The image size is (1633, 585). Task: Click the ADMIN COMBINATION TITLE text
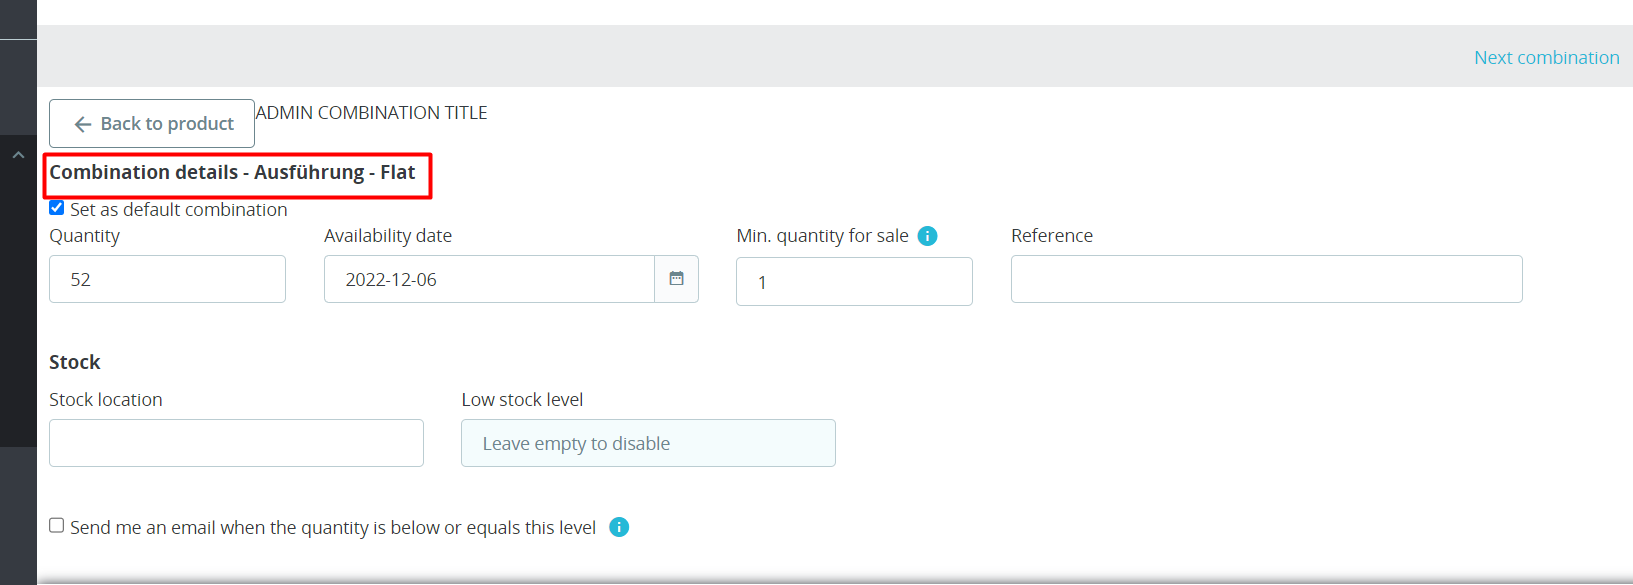point(371,113)
